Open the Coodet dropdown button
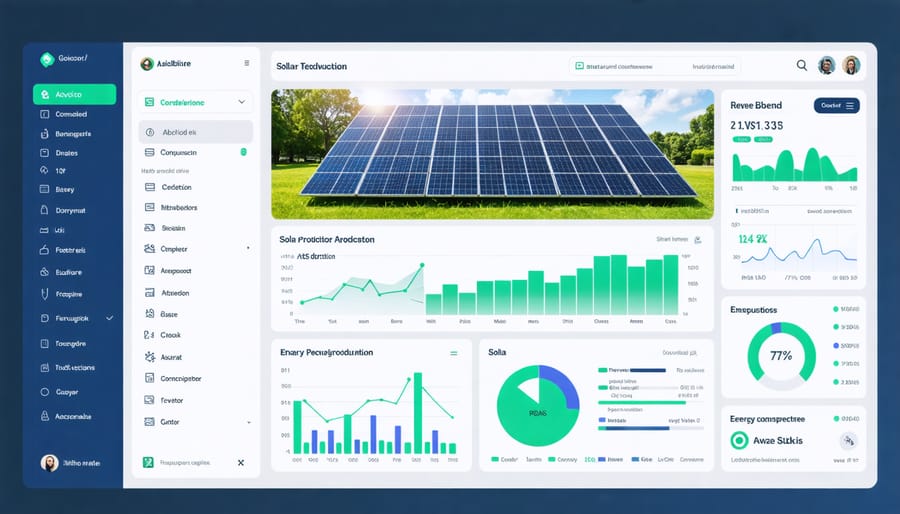Image resolution: width=900 pixels, height=514 pixels. 836,106
